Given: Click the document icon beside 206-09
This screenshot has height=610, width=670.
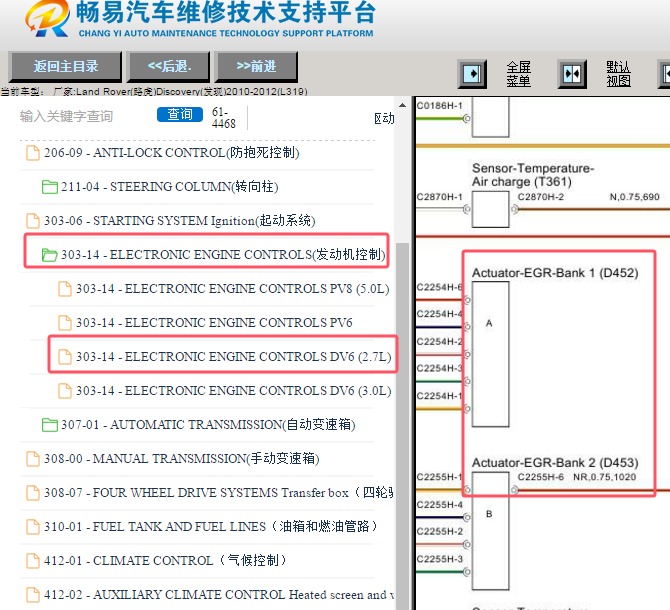Looking at the screenshot, I should pos(33,153).
